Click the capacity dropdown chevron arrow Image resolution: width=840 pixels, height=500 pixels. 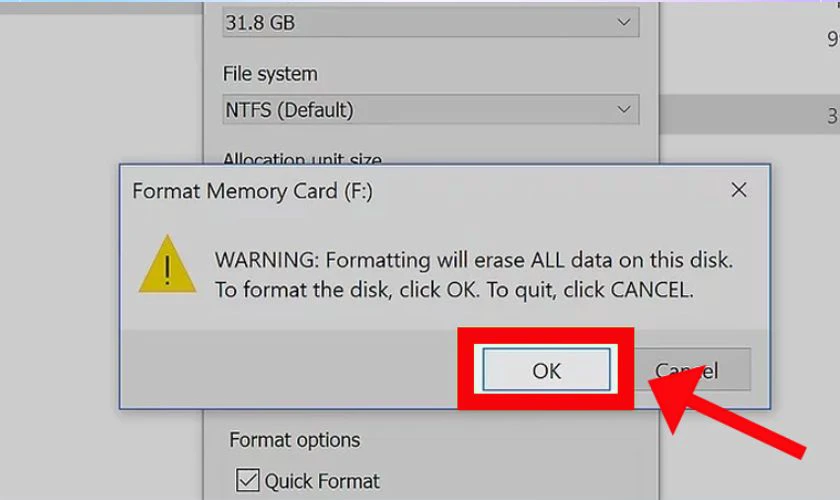624,23
